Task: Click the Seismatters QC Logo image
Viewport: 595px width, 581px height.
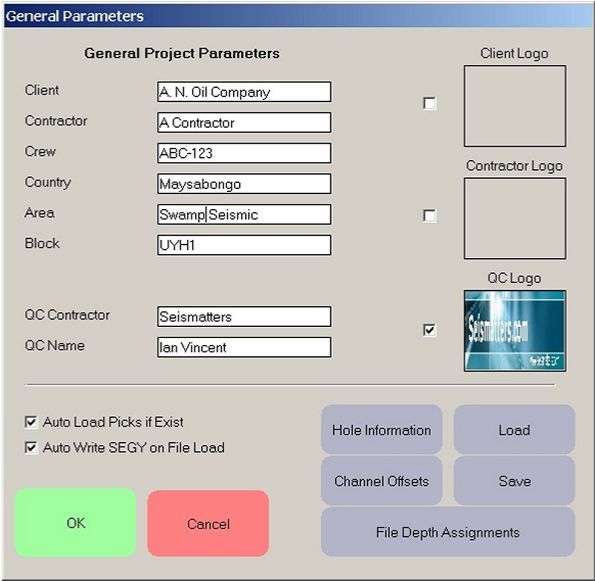Action: pos(515,331)
